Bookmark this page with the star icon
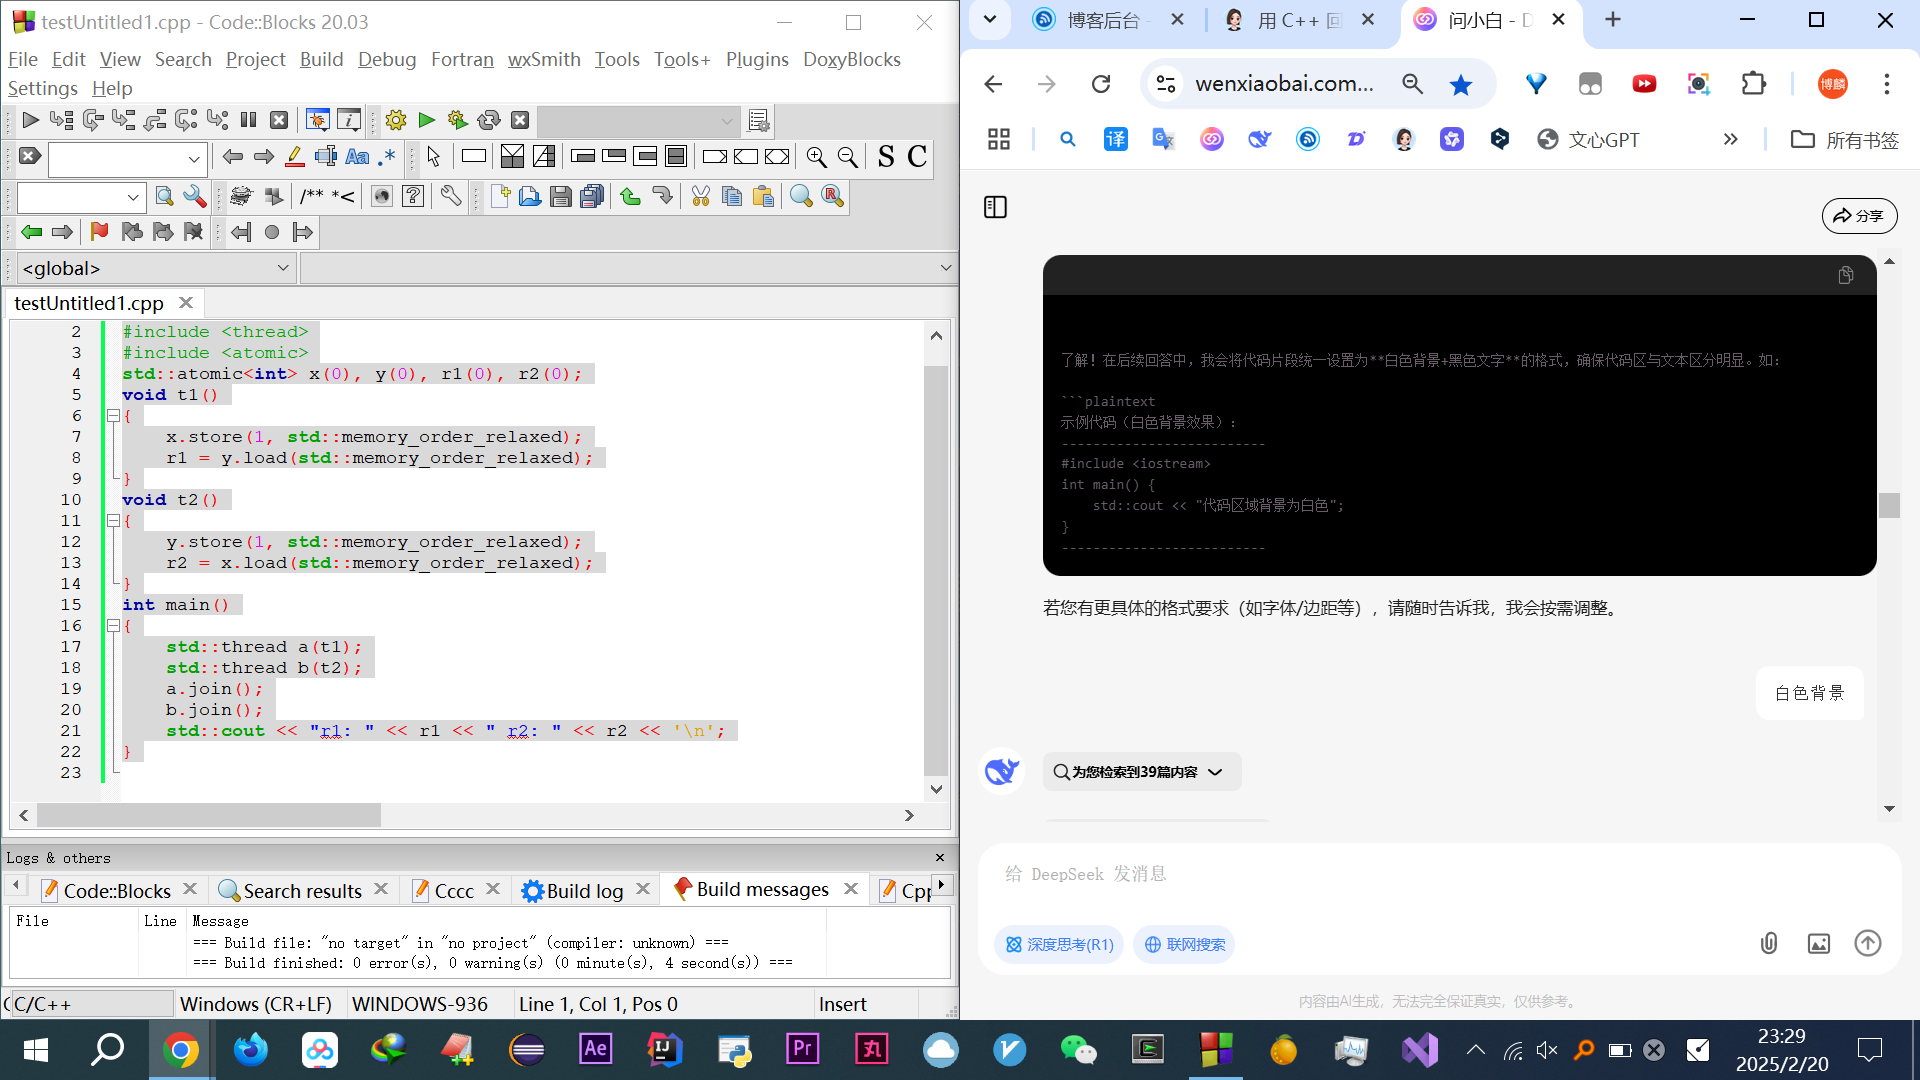Screen dimensions: 1920x1080 click(x=1461, y=84)
